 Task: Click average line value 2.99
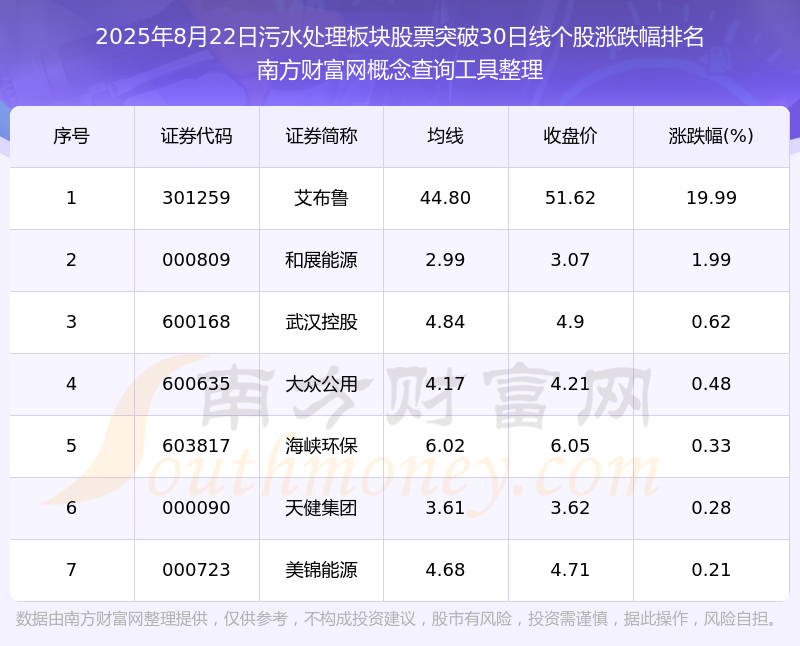tap(445, 260)
